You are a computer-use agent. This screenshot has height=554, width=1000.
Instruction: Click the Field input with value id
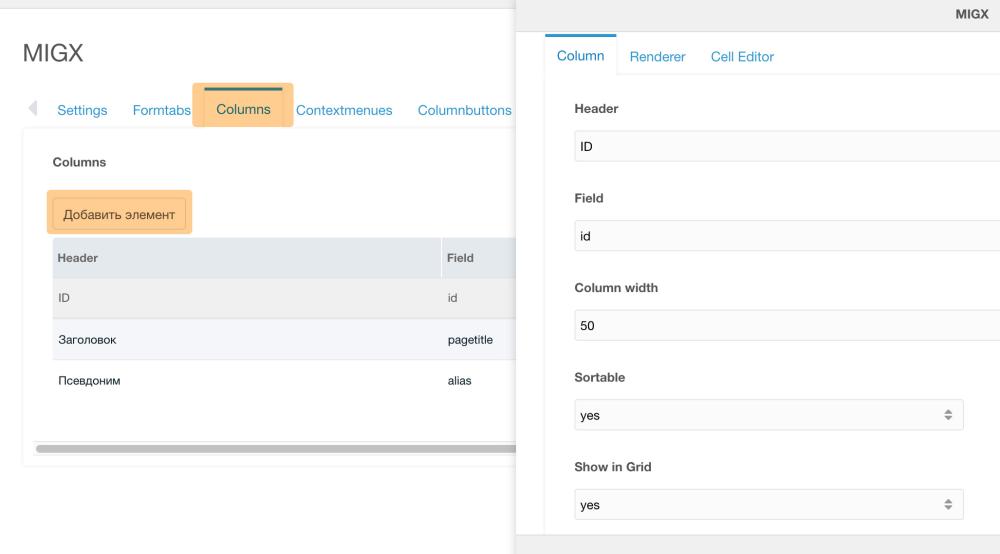787,236
